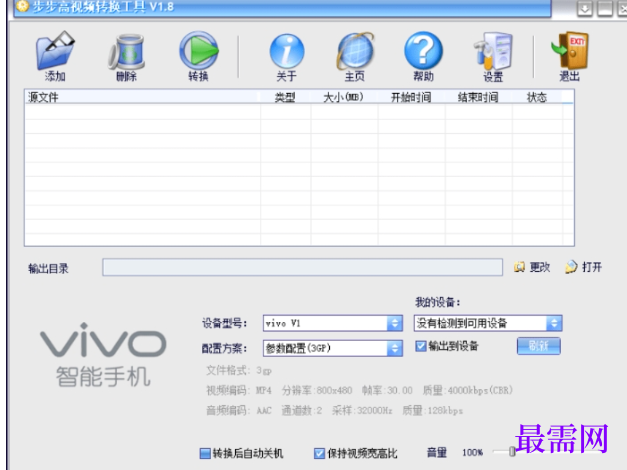
Task: Start conversion with the 转换 play icon
Action: tap(199, 51)
